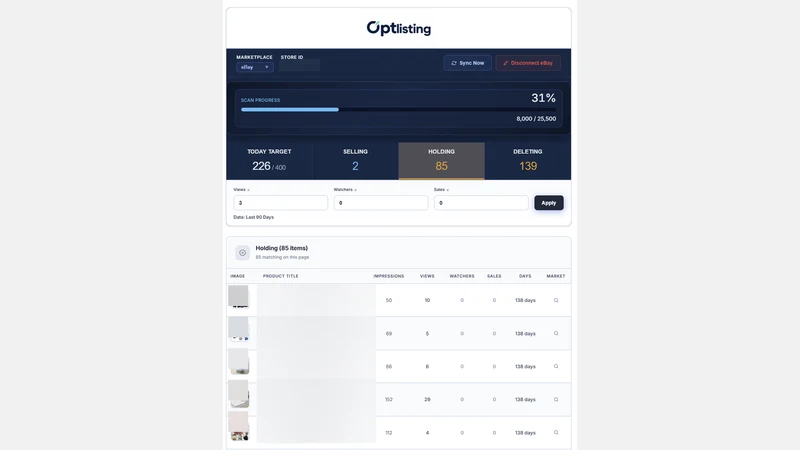
Task: Click the Sync Now refresh icon
Action: tap(454, 63)
